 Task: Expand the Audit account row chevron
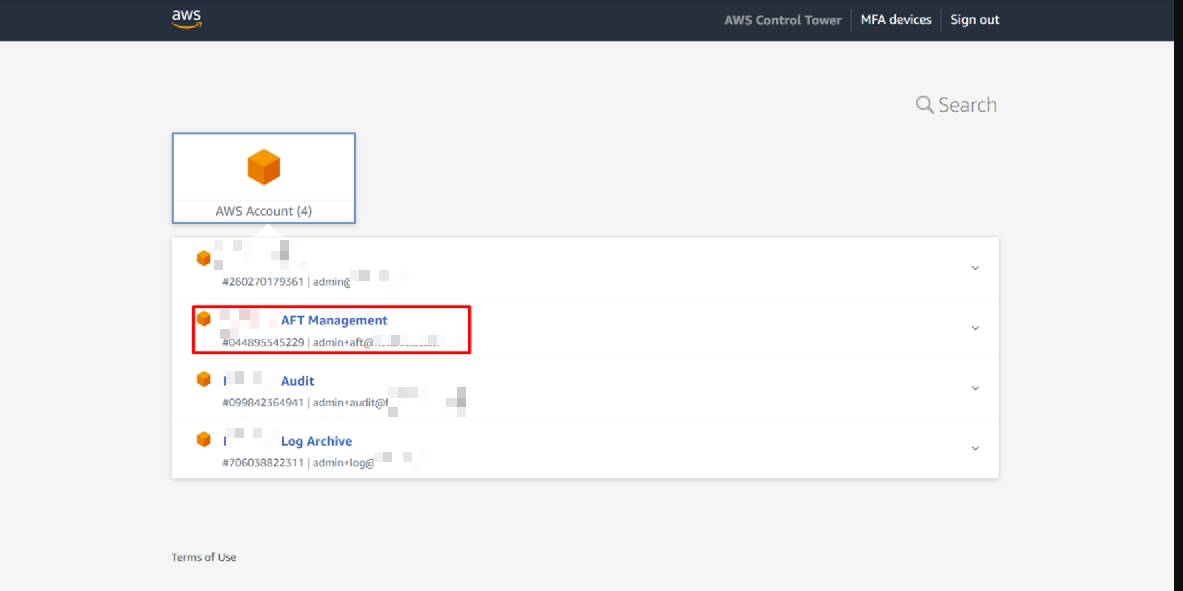[975, 388]
